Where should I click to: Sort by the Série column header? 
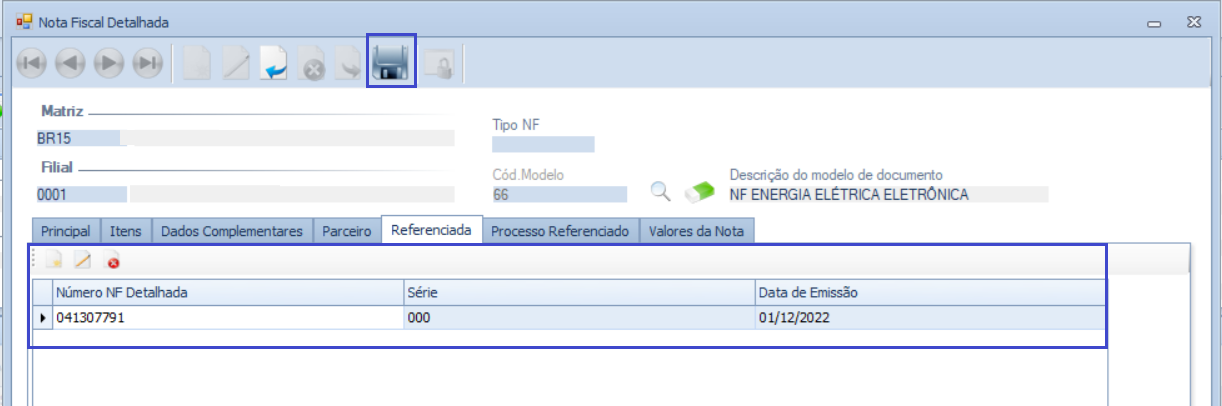(x=579, y=292)
